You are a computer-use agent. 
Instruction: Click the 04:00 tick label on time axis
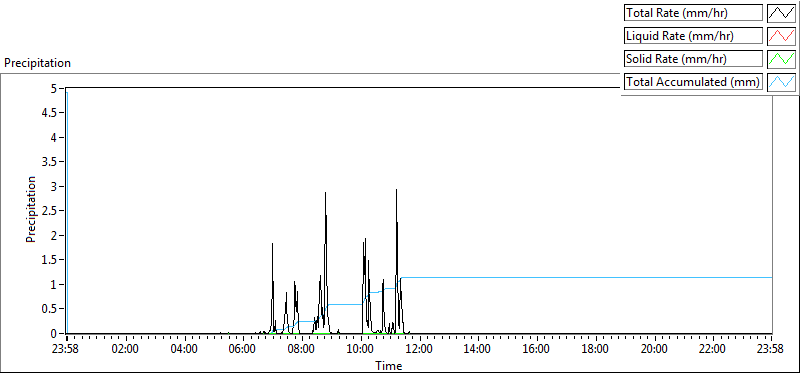point(184,350)
